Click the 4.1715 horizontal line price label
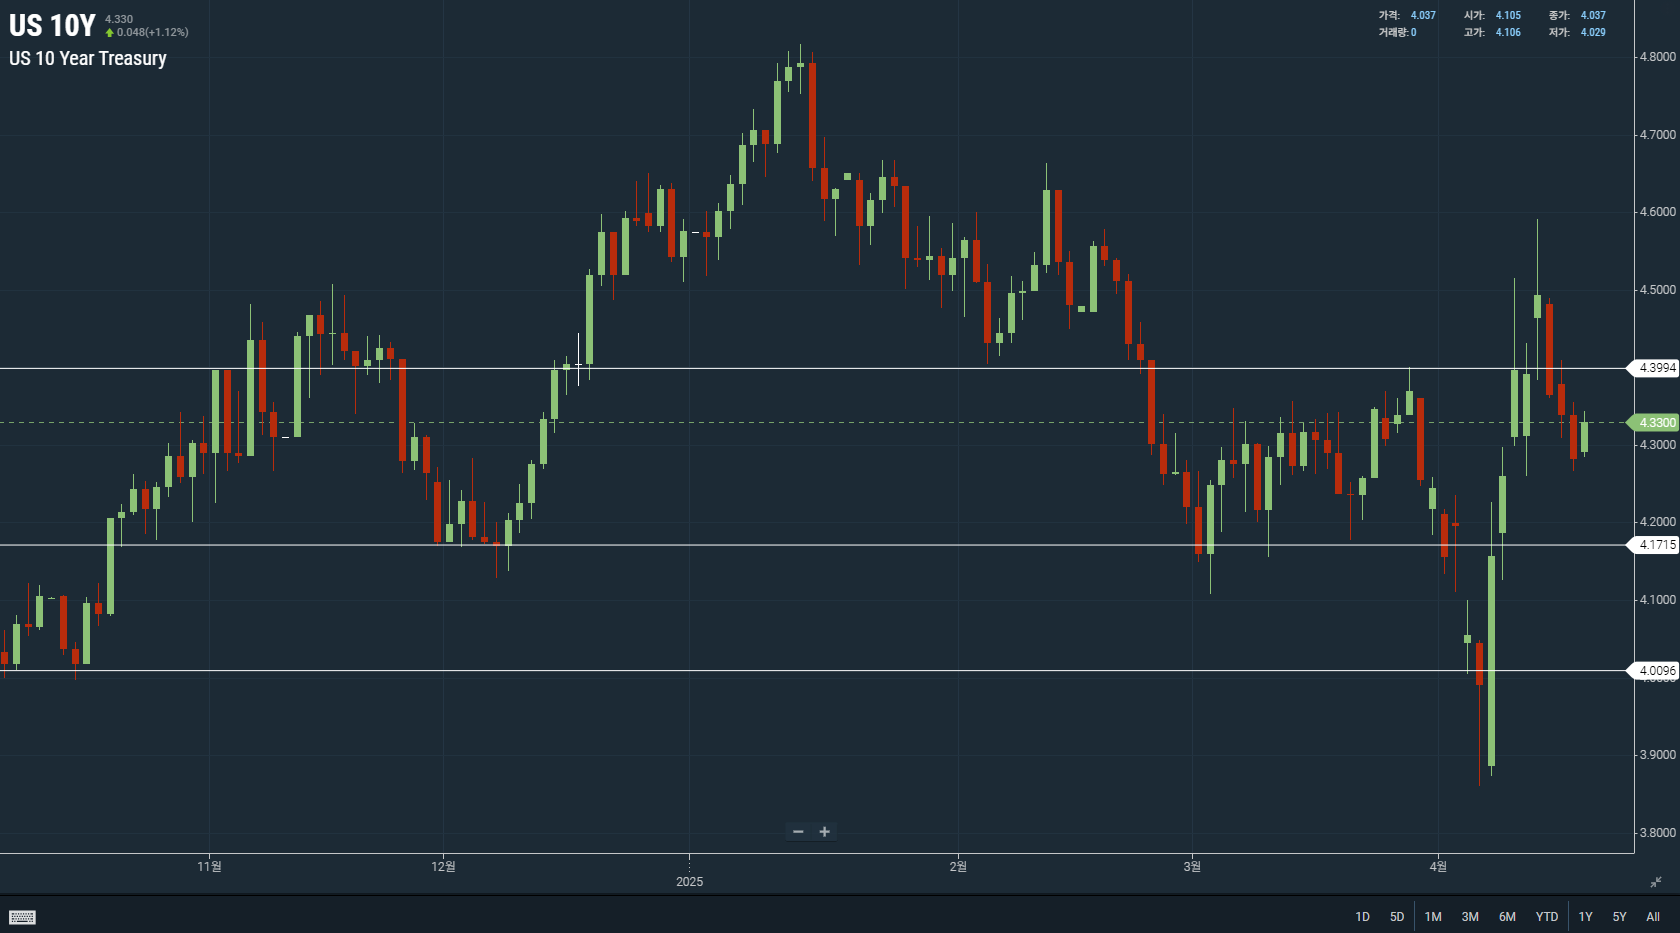The width and height of the screenshot is (1680, 933). (x=1655, y=545)
